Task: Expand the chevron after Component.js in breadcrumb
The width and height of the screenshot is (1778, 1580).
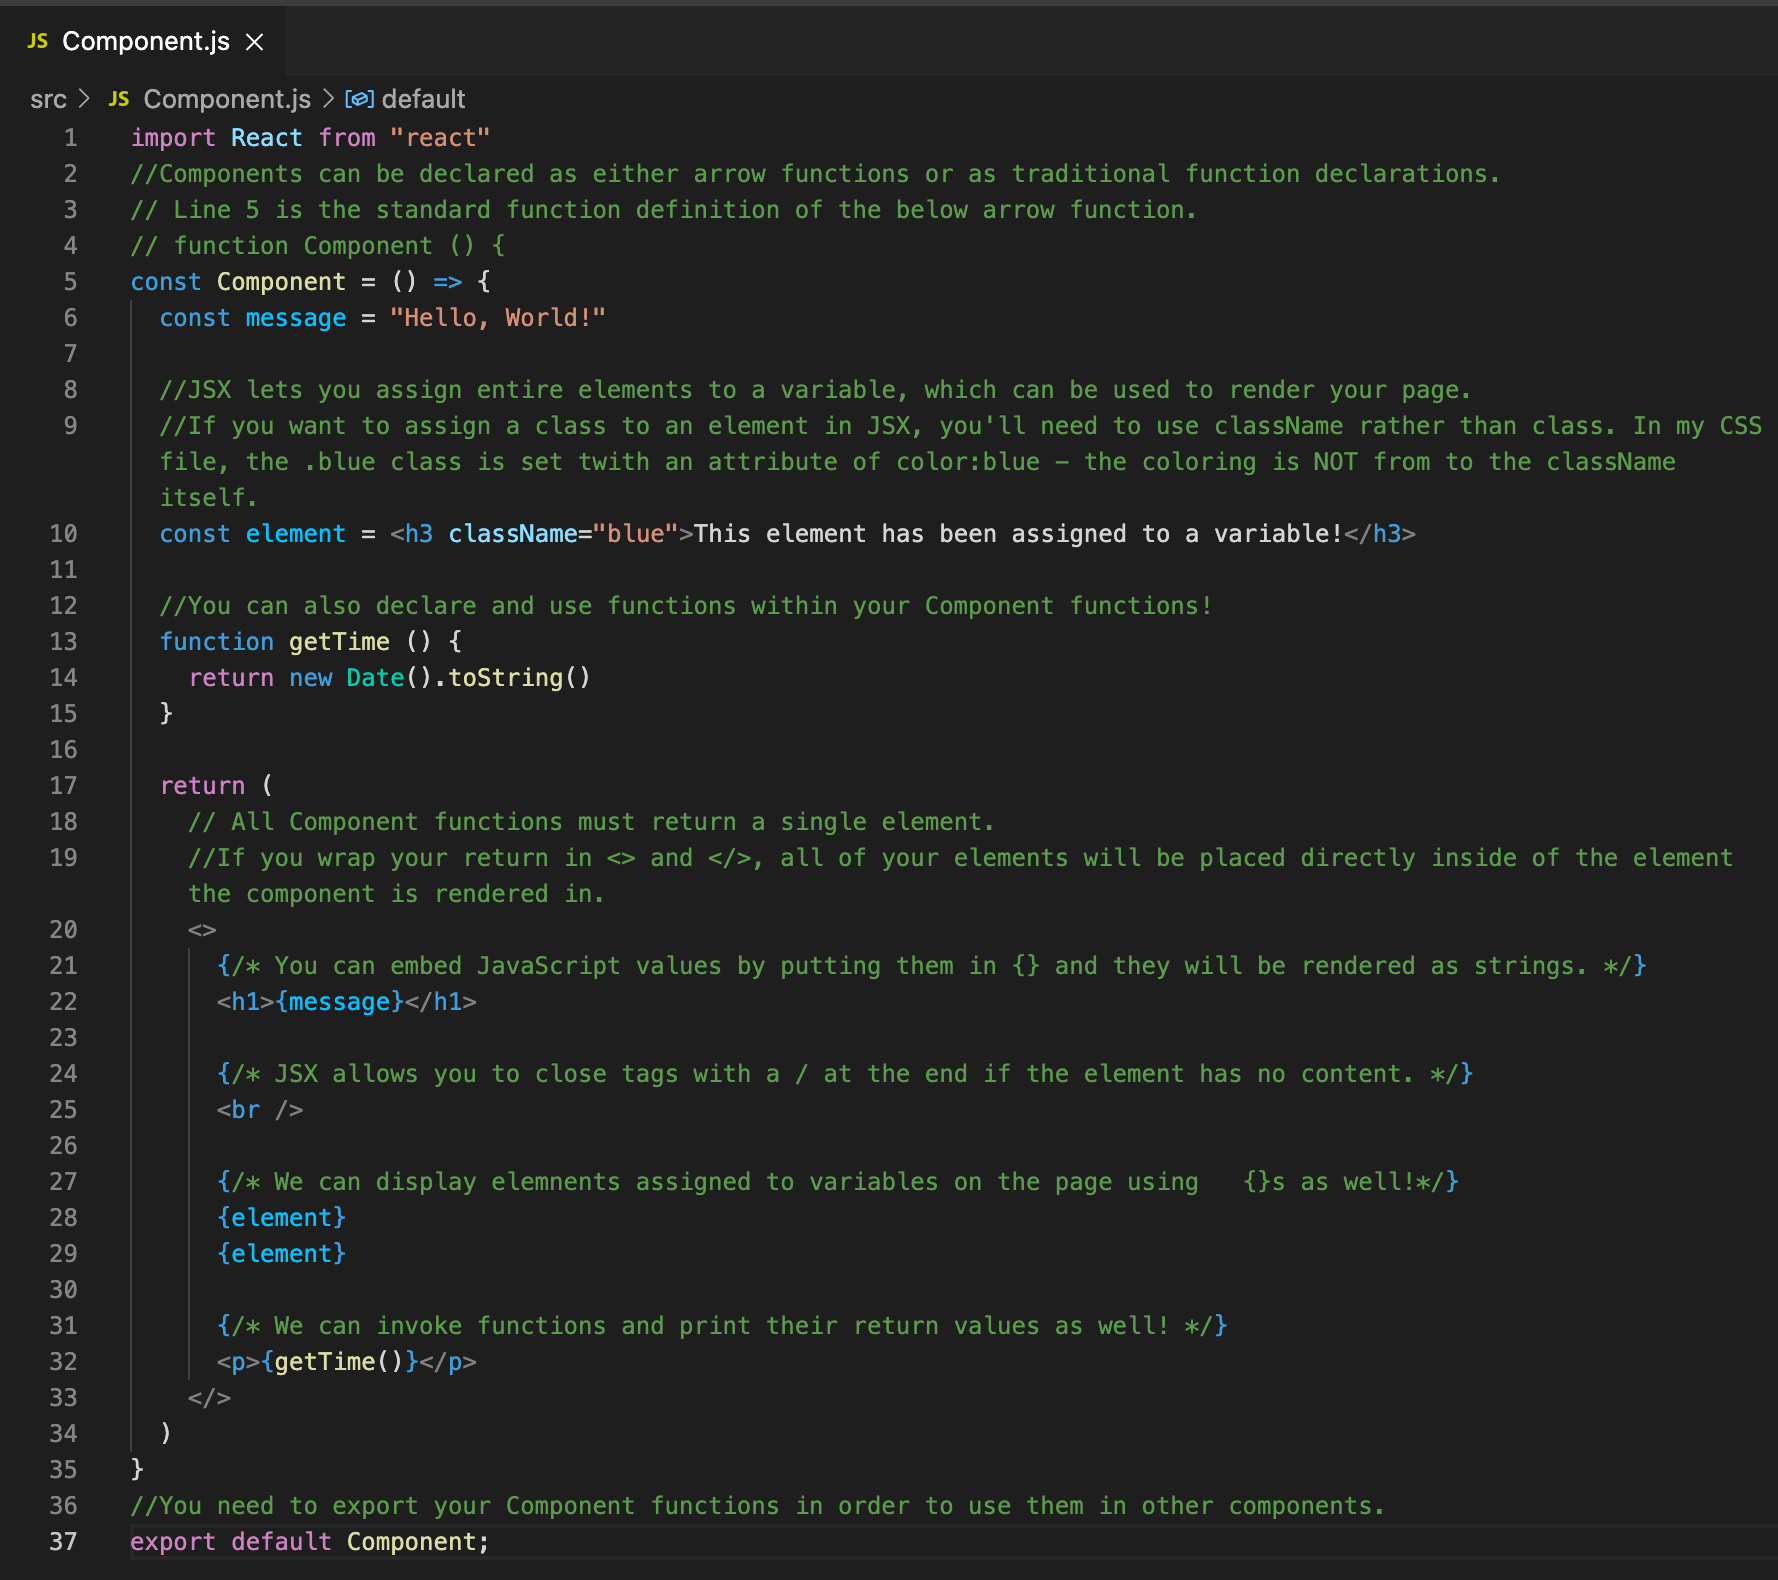Action: tap(328, 99)
